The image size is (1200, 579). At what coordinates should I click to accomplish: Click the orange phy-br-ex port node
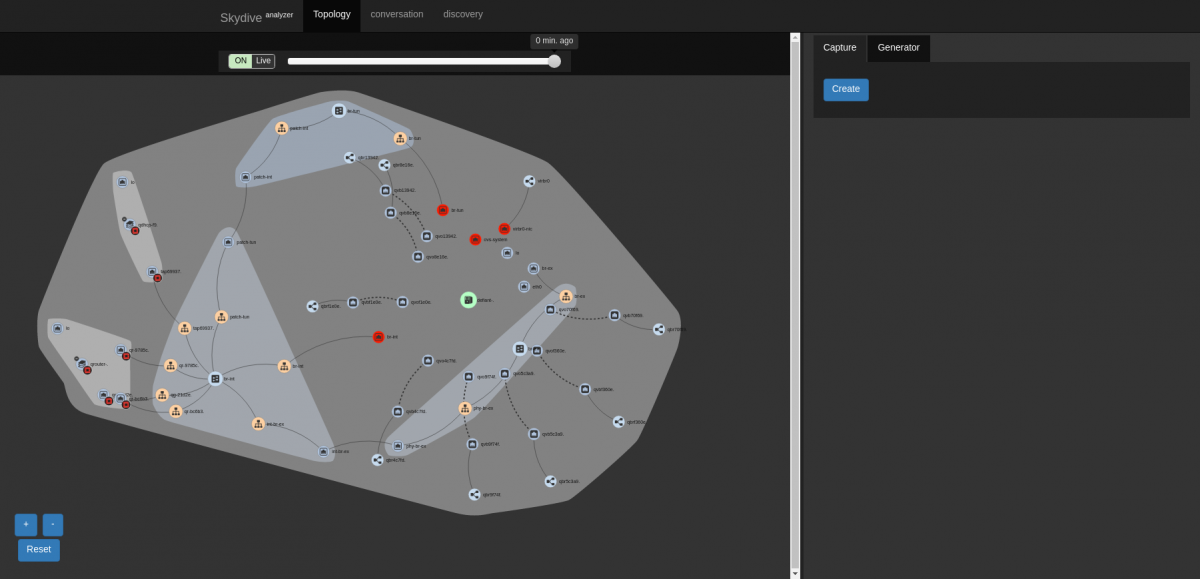[x=464, y=408]
